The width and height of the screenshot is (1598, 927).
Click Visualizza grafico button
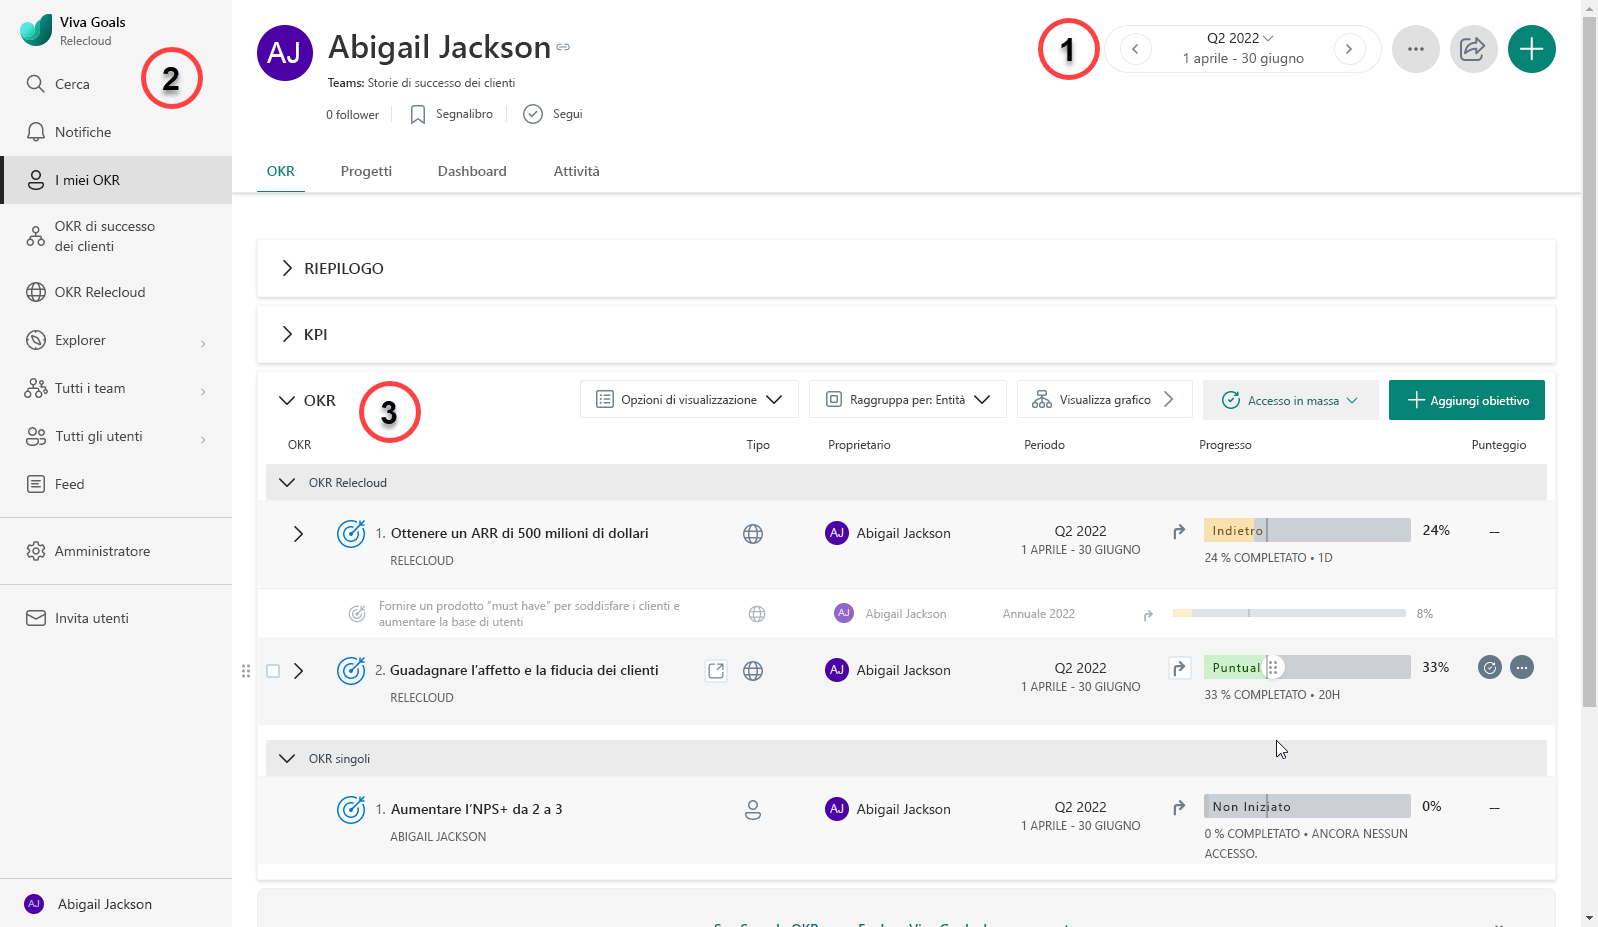pos(1105,399)
